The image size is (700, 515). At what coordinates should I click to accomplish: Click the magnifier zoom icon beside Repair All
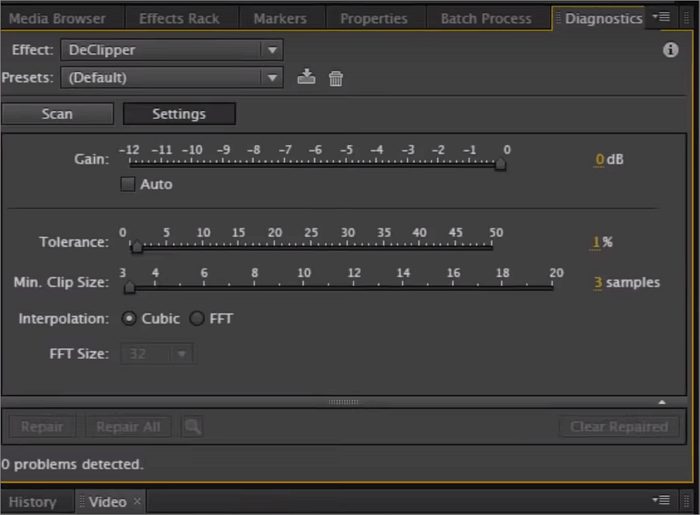pyautogui.click(x=192, y=427)
